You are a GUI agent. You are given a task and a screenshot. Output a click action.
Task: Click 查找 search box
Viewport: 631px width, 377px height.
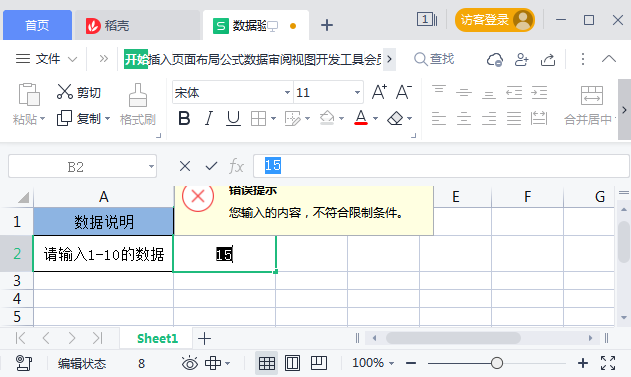pos(434,59)
